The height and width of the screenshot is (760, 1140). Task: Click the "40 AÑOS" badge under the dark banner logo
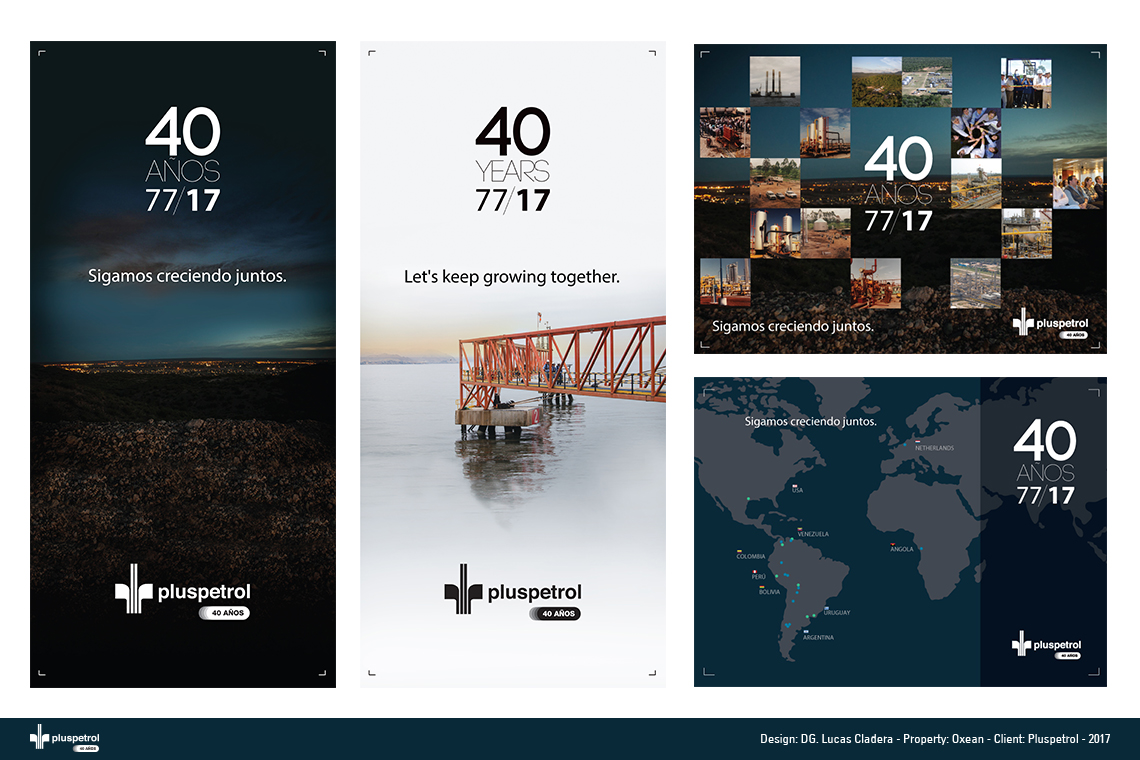click(x=226, y=613)
